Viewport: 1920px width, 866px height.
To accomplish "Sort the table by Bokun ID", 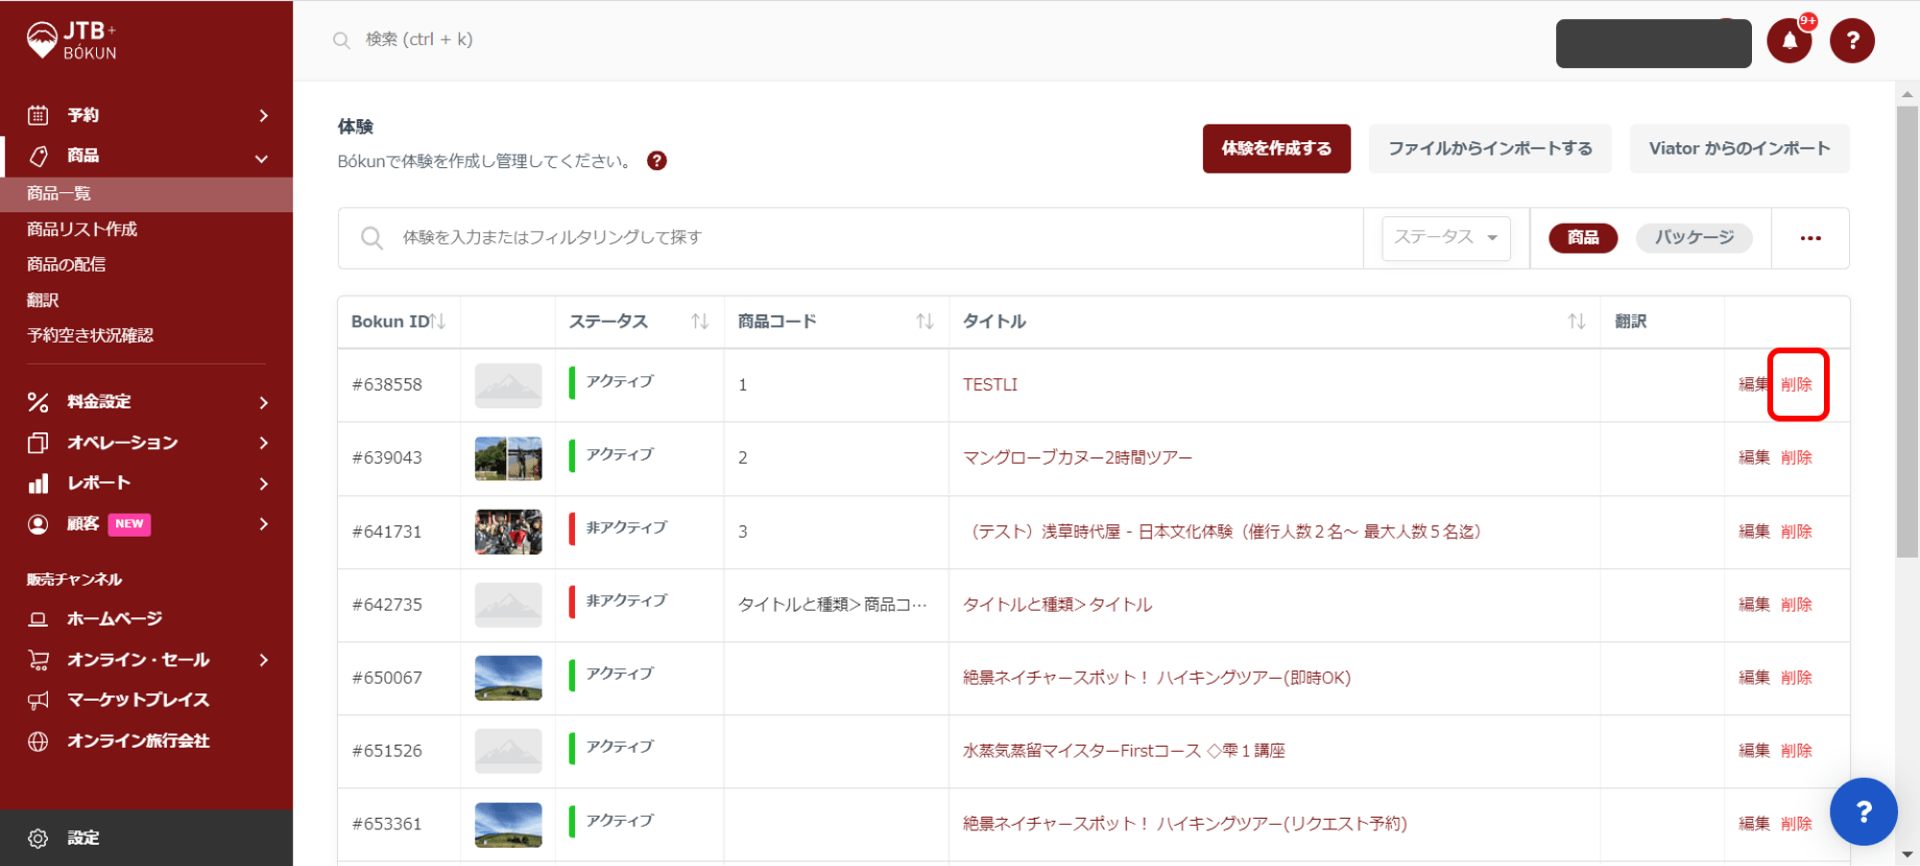I will point(437,321).
